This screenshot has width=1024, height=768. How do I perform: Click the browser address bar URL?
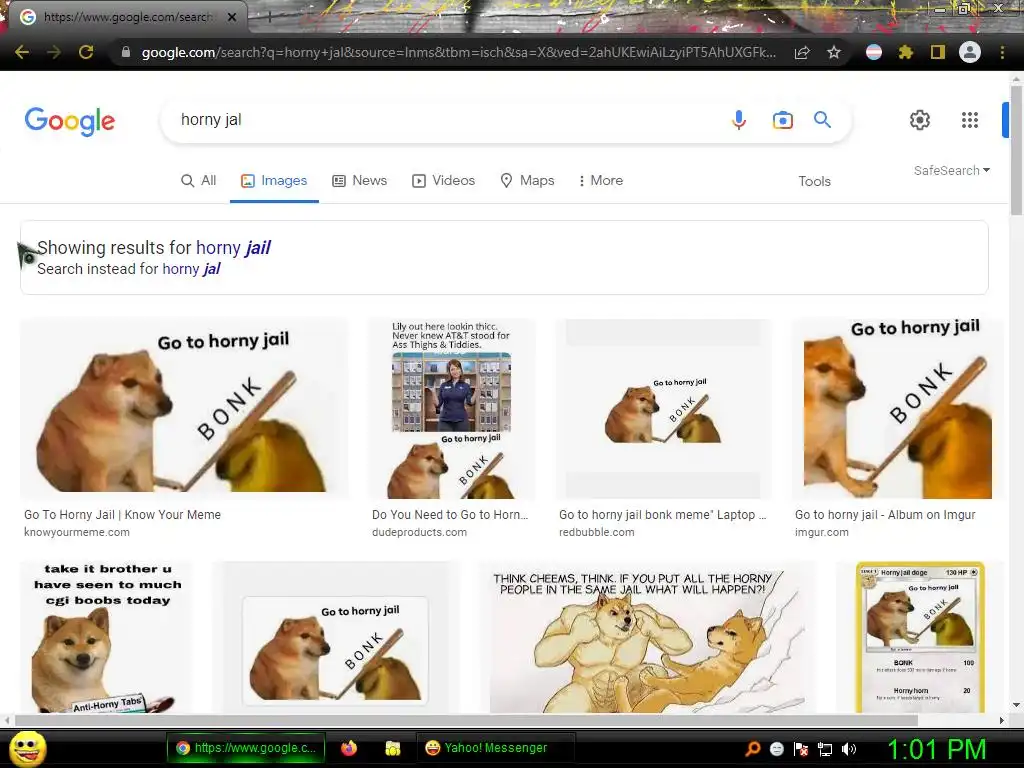[x=458, y=52]
